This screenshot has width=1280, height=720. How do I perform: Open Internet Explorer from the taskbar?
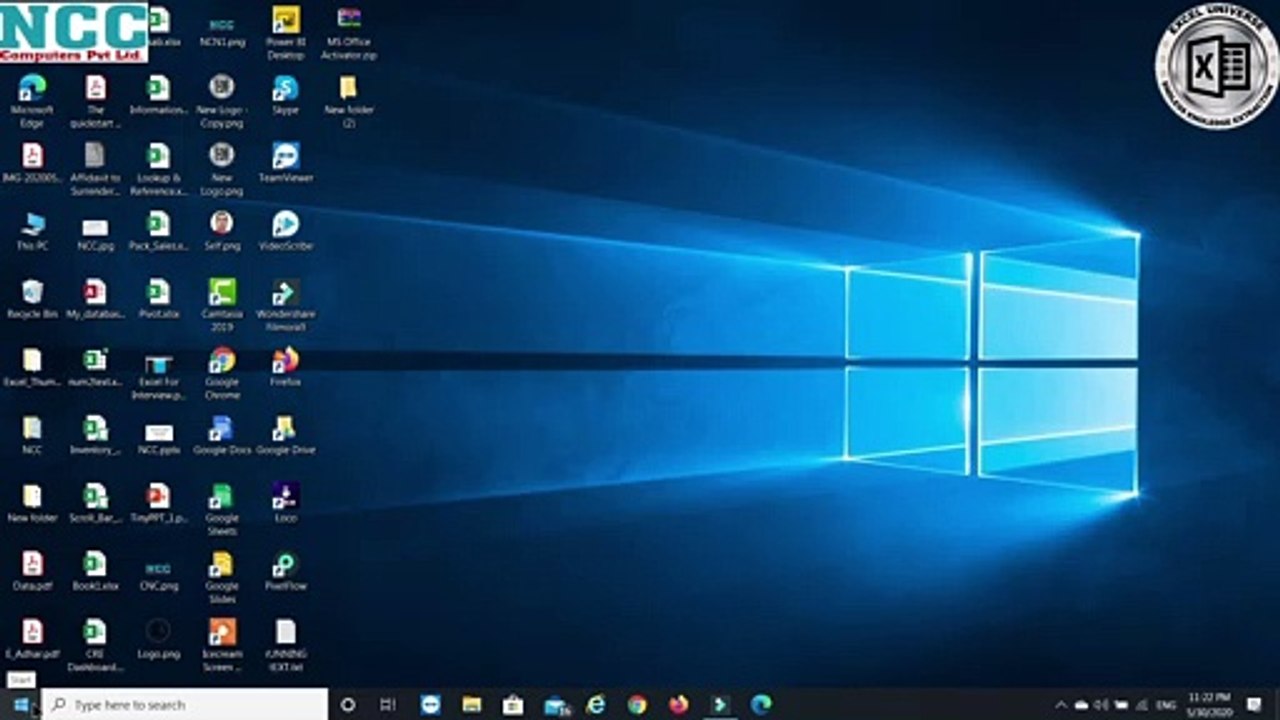pyautogui.click(x=596, y=705)
